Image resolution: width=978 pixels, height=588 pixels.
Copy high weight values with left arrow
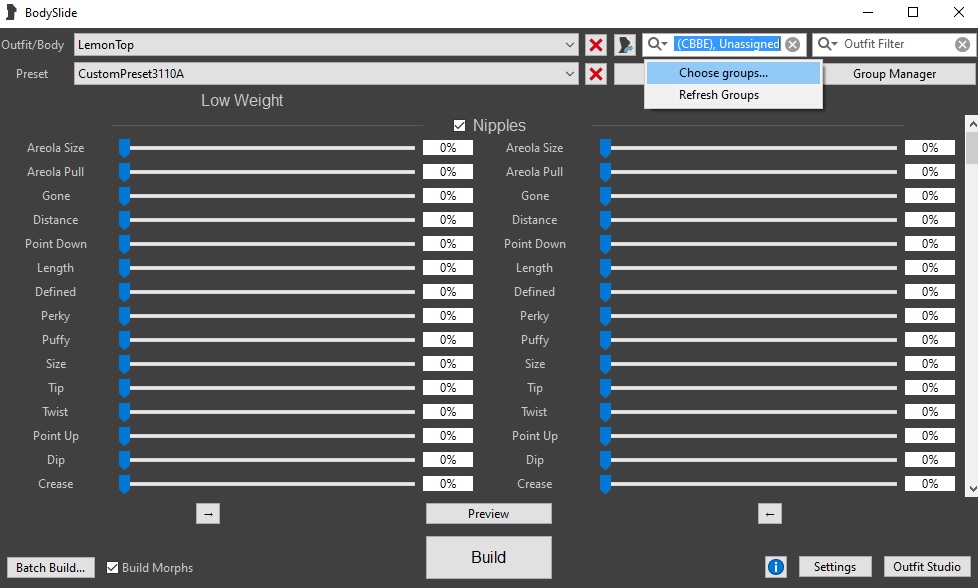[x=769, y=514]
